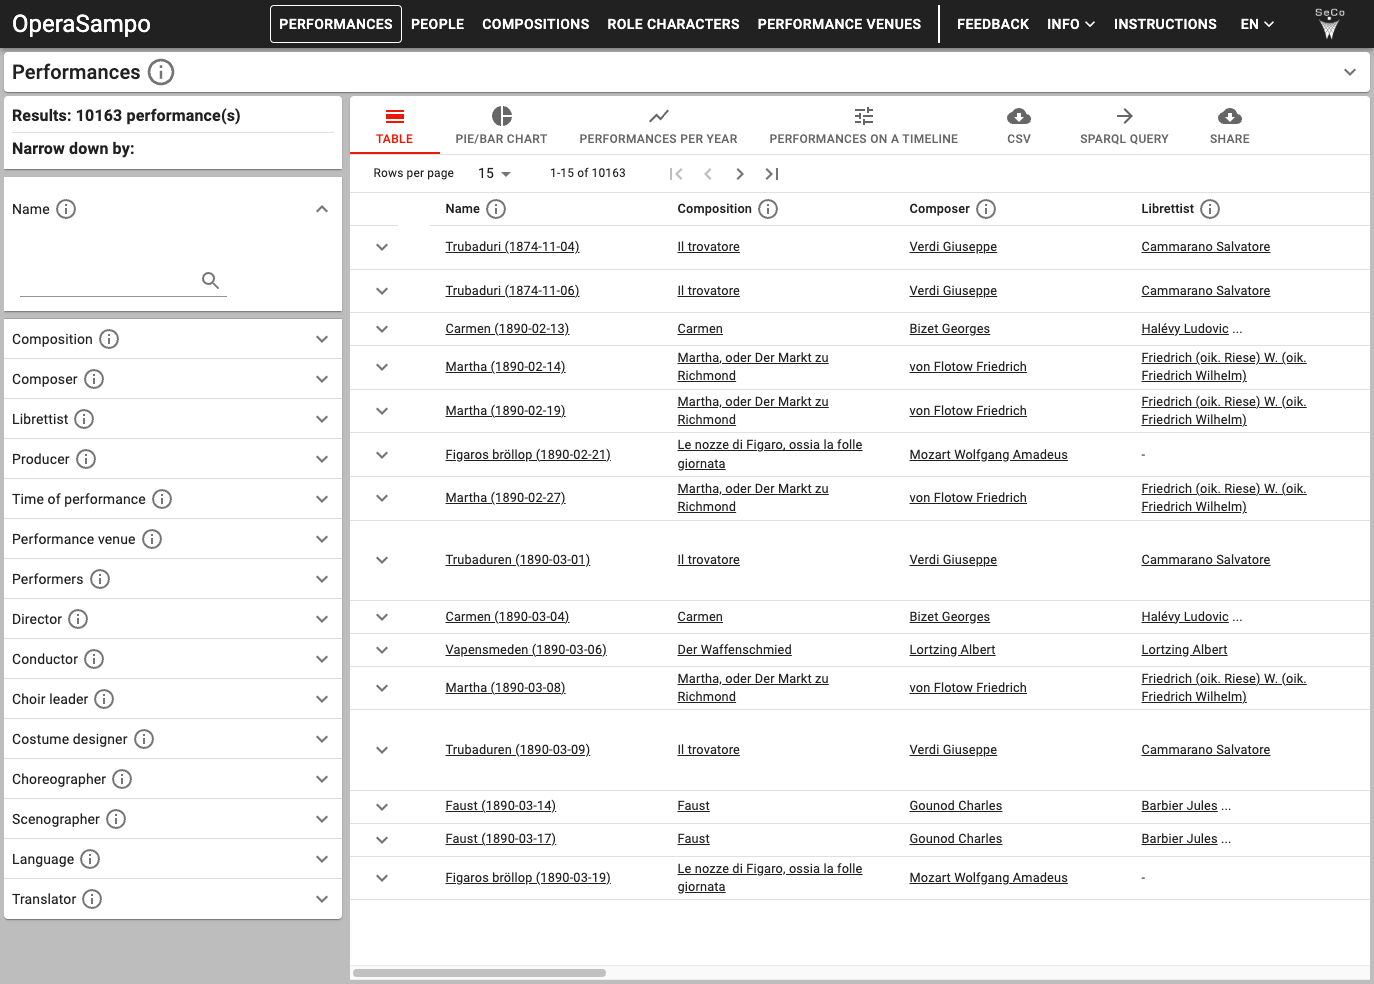Expand row Trubaduri (1874-11-04)
The width and height of the screenshot is (1374, 984).
[382, 247]
